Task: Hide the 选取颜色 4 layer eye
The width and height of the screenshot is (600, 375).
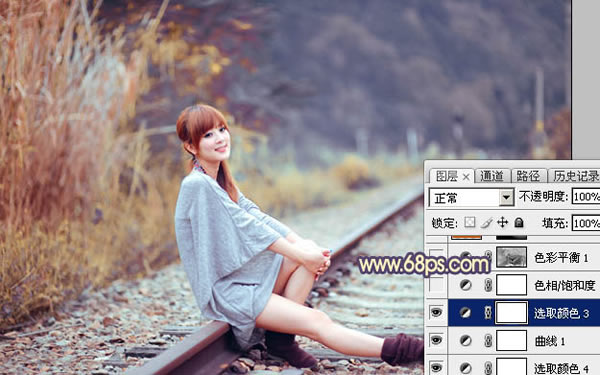Action: click(x=436, y=368)
